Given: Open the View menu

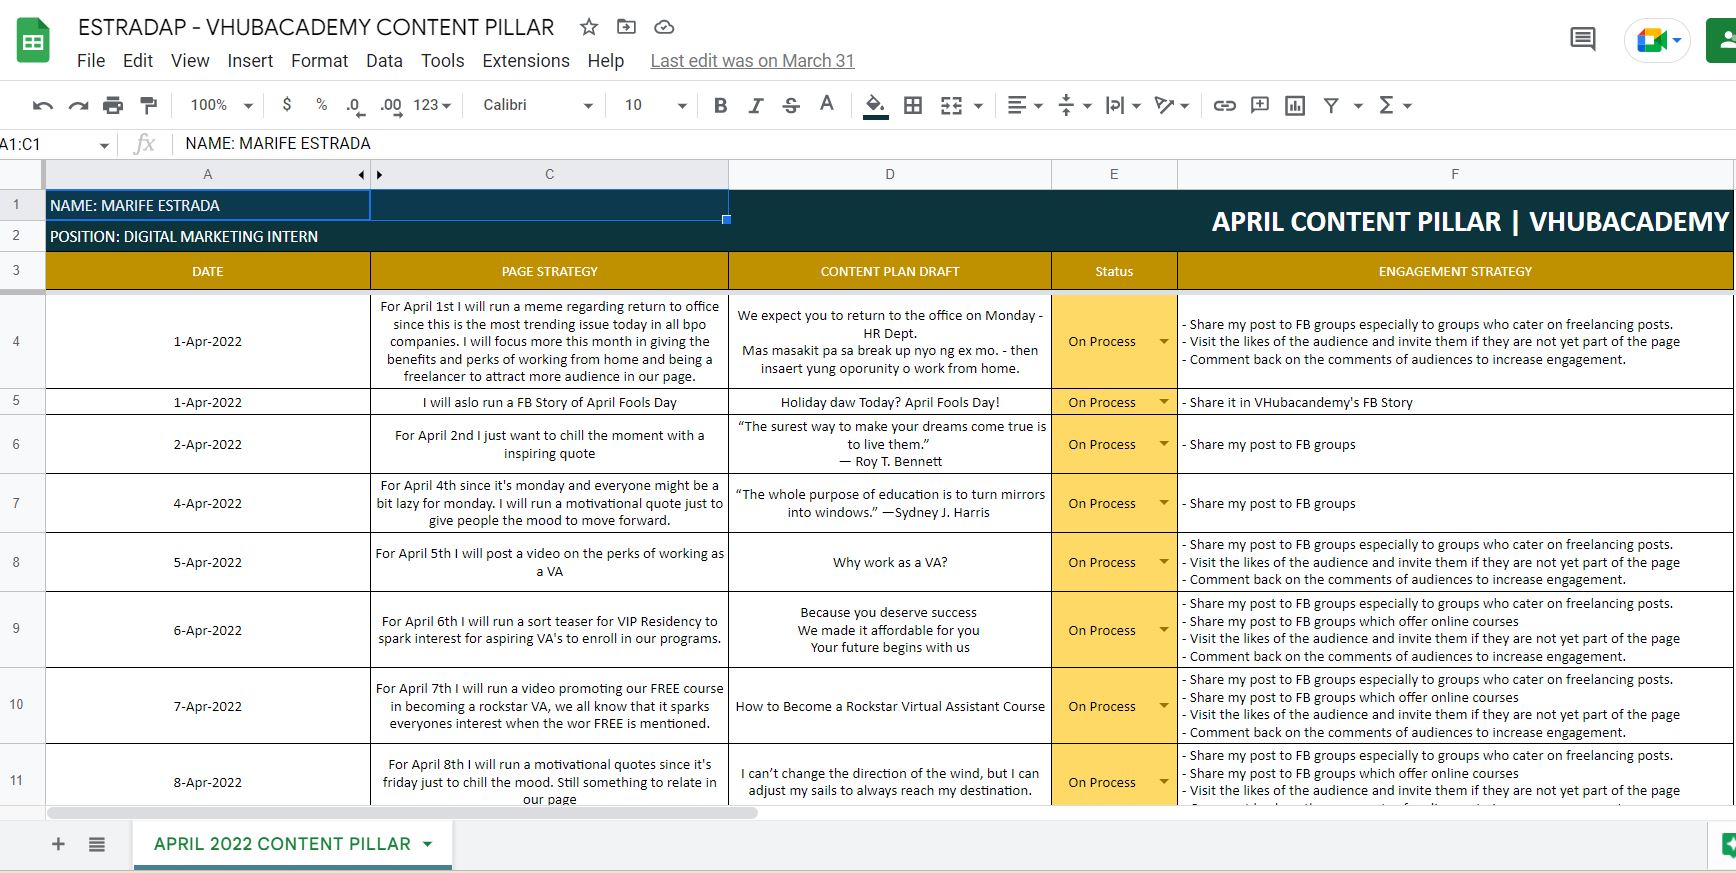Looking at the screenshot, I should [190, 61].
